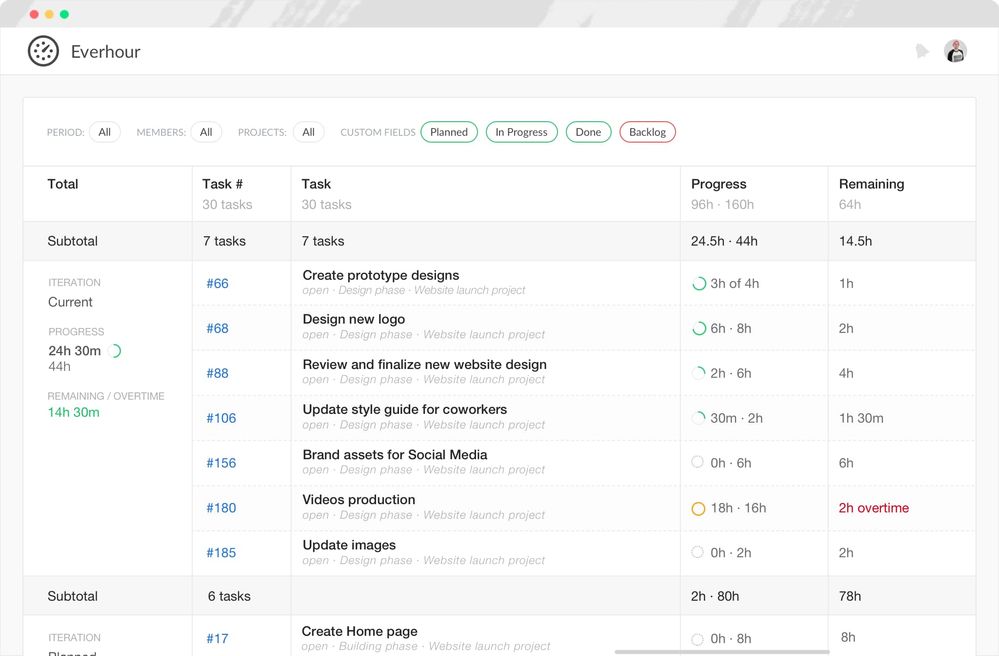Click the Task # column header
The height and width of the screenshot is (656, 999).
222,184
